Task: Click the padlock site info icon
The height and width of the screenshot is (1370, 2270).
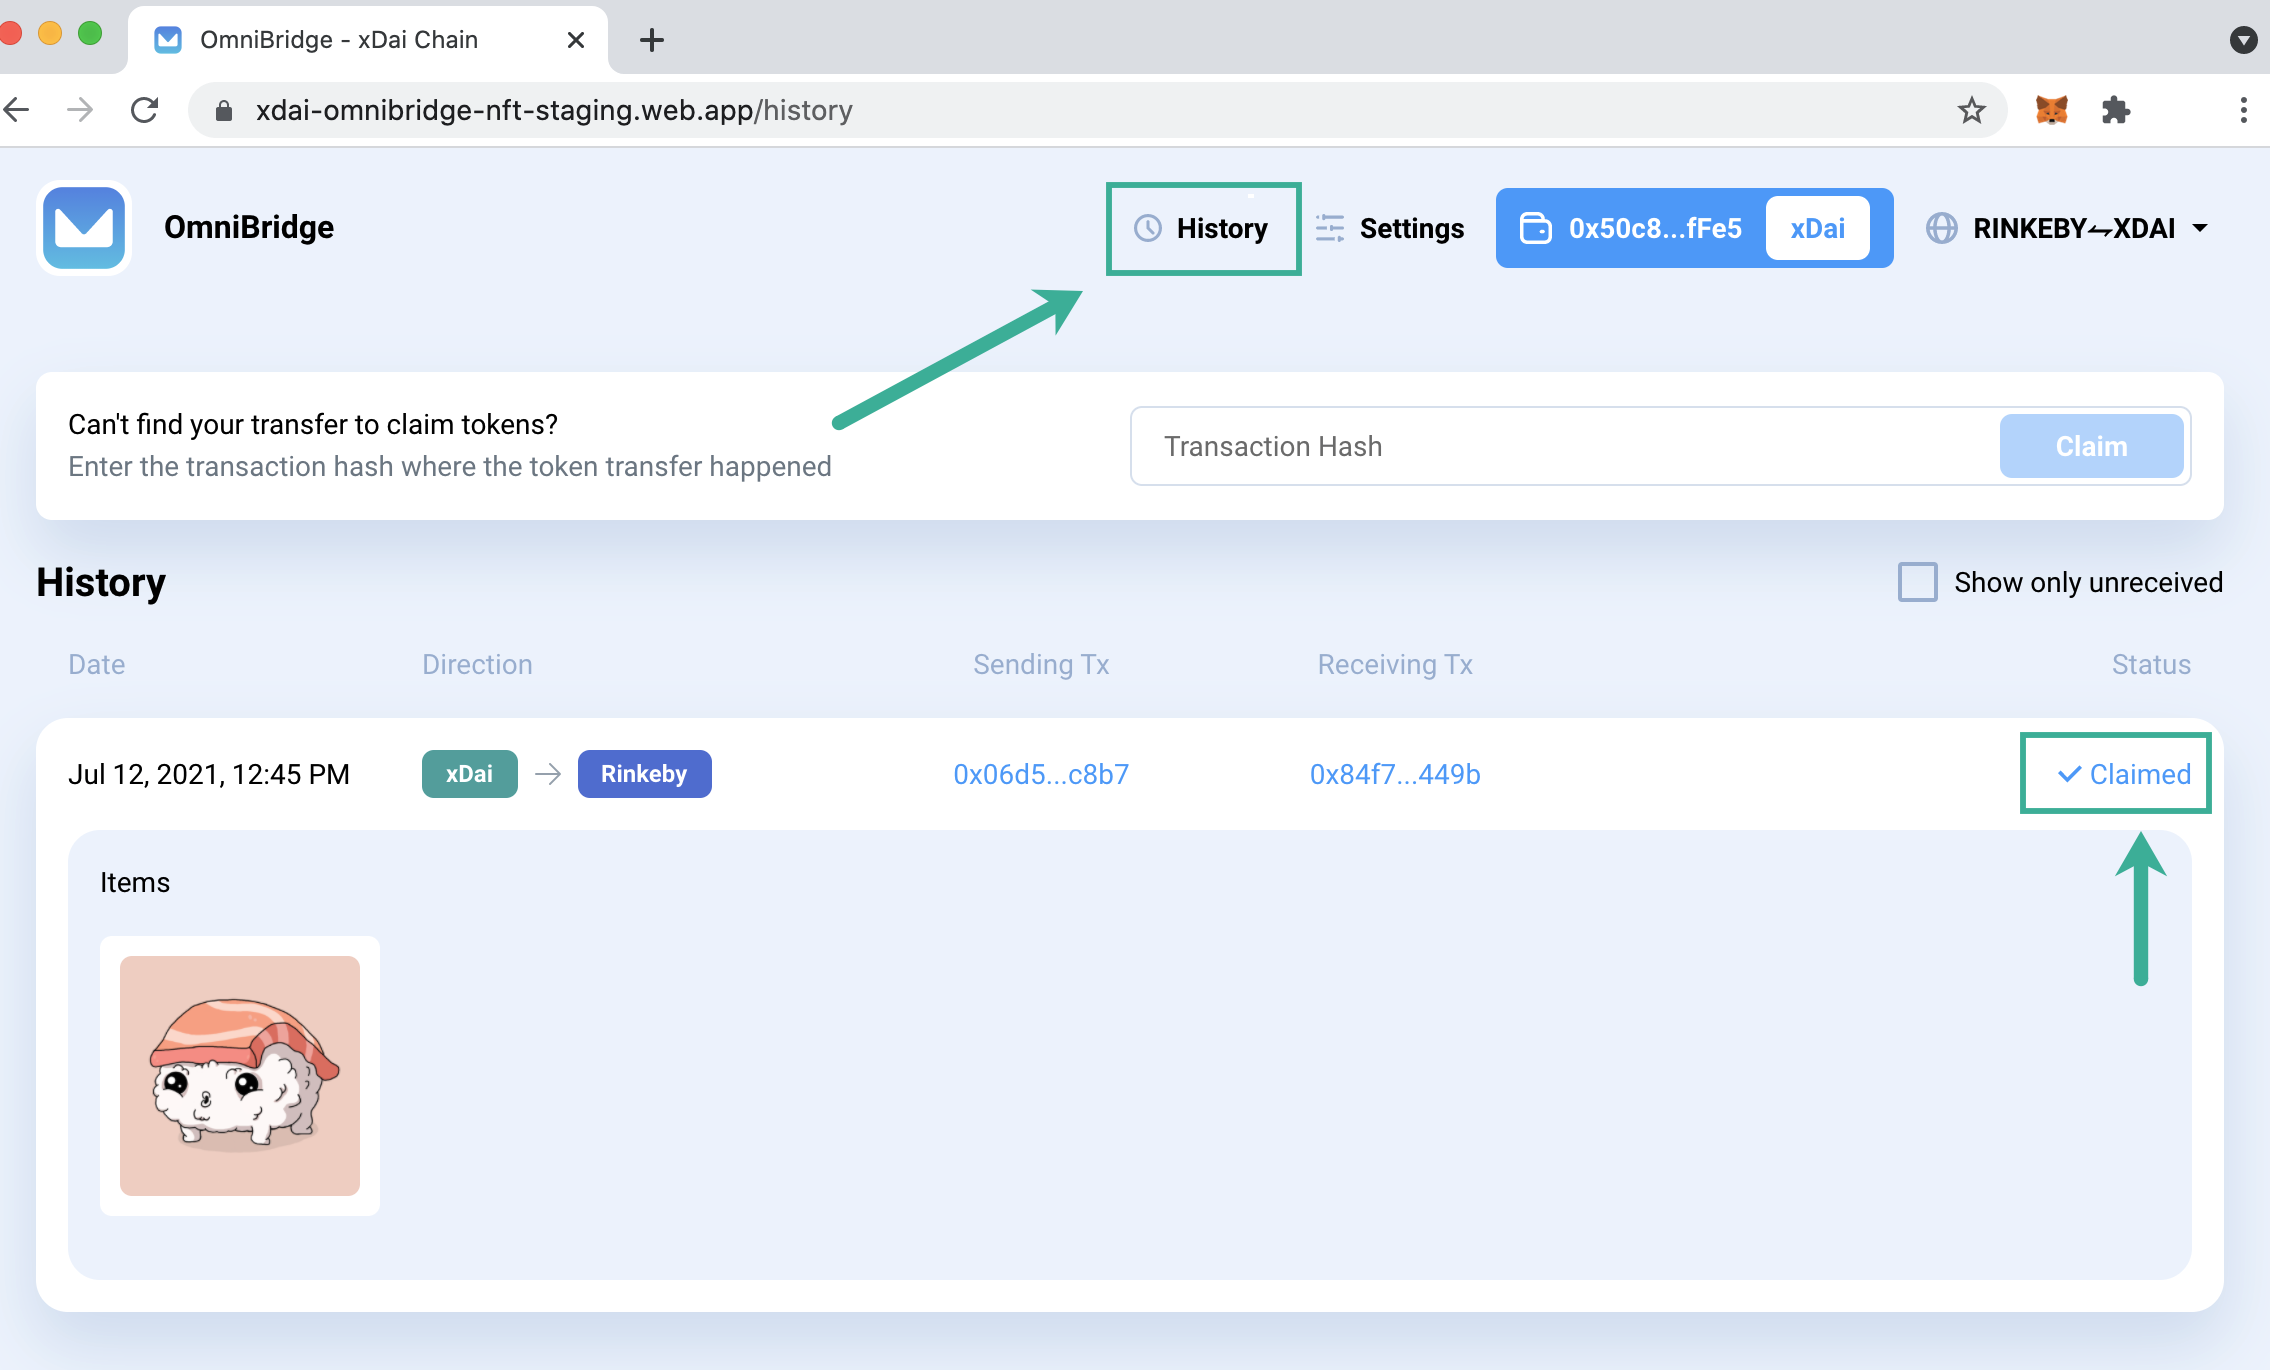Action: click(224, 110)
